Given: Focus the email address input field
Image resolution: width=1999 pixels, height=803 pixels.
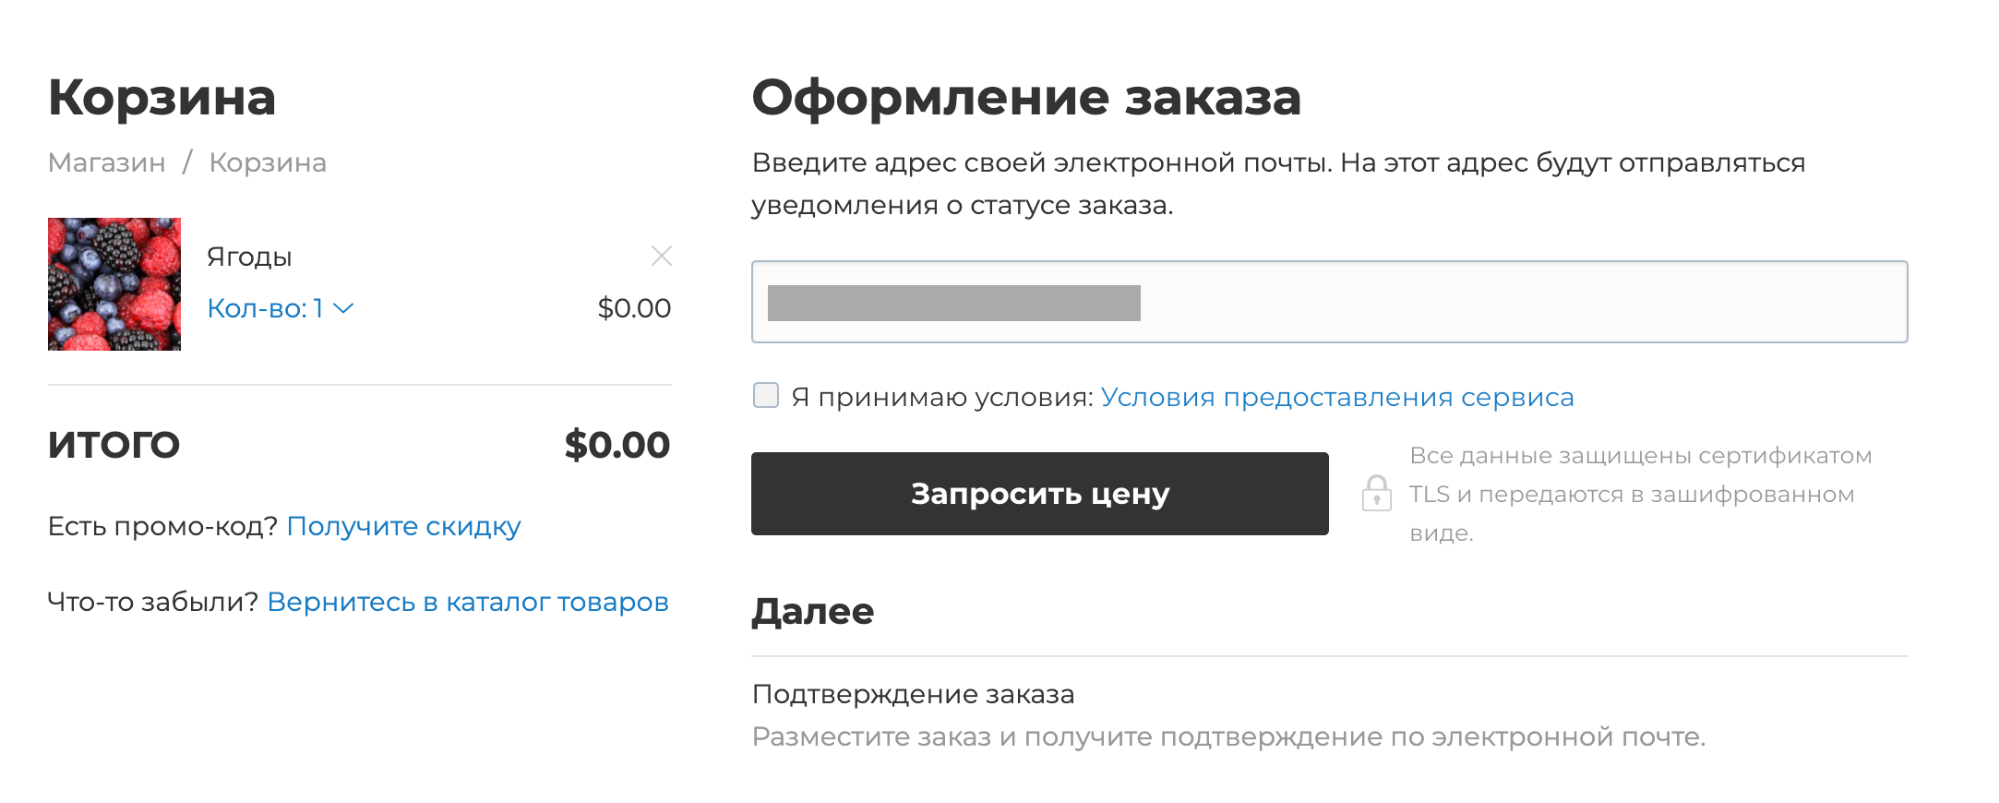Looking at the screenshot, I should 1329,302.
